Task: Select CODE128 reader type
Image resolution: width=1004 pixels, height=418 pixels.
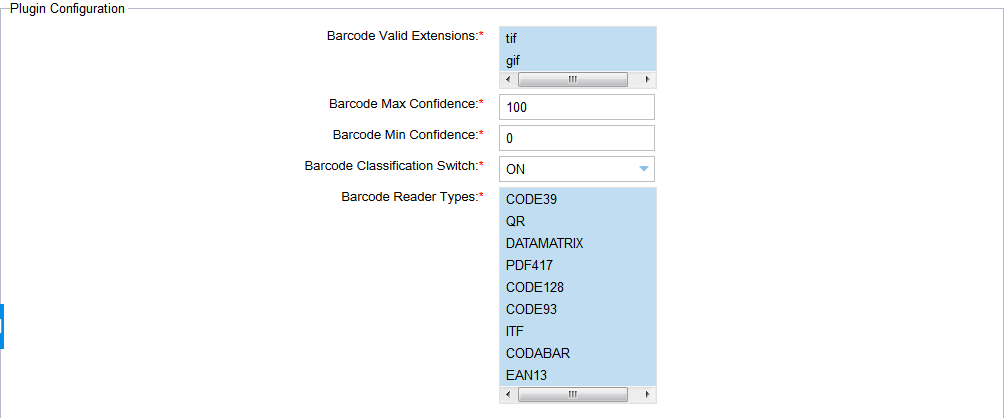Action: click(x=578, y=287)
